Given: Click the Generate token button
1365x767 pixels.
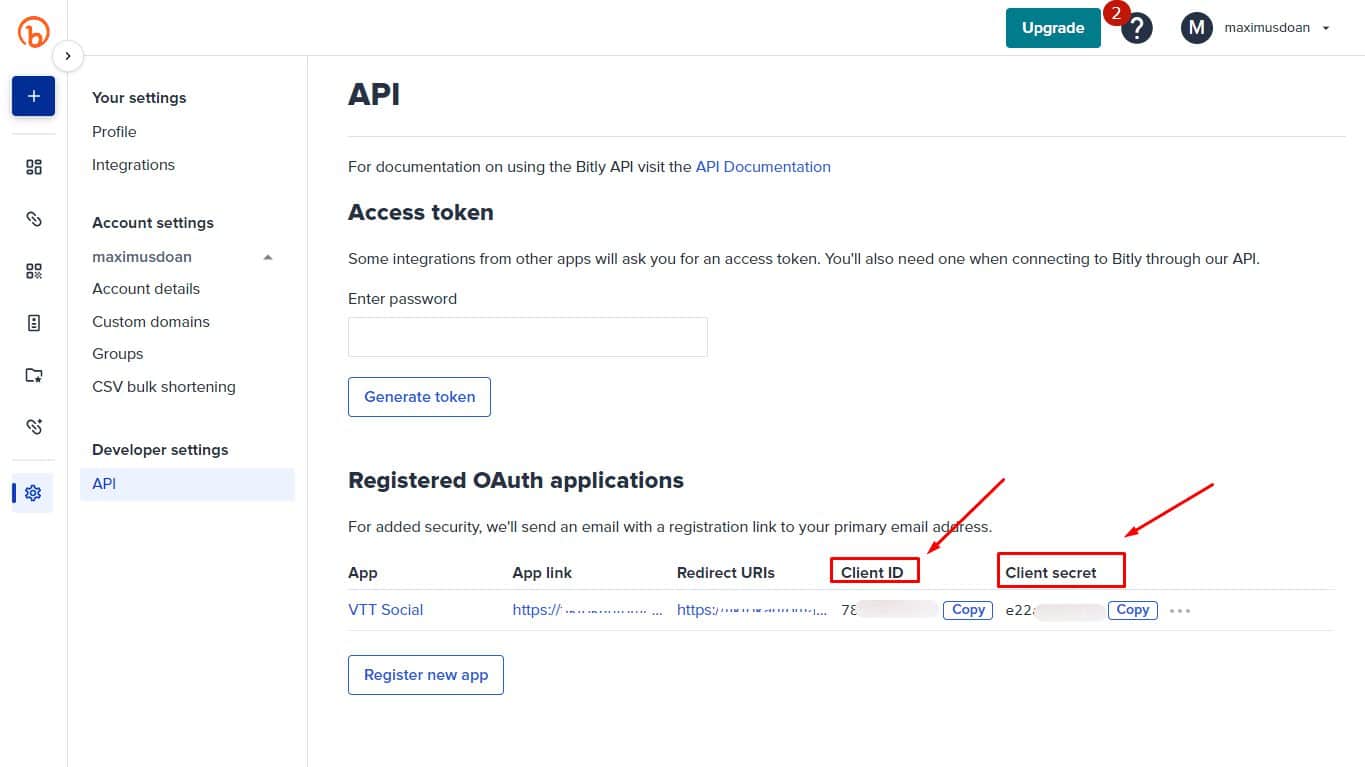Looking at the screenshot, I should click(419, 397).
